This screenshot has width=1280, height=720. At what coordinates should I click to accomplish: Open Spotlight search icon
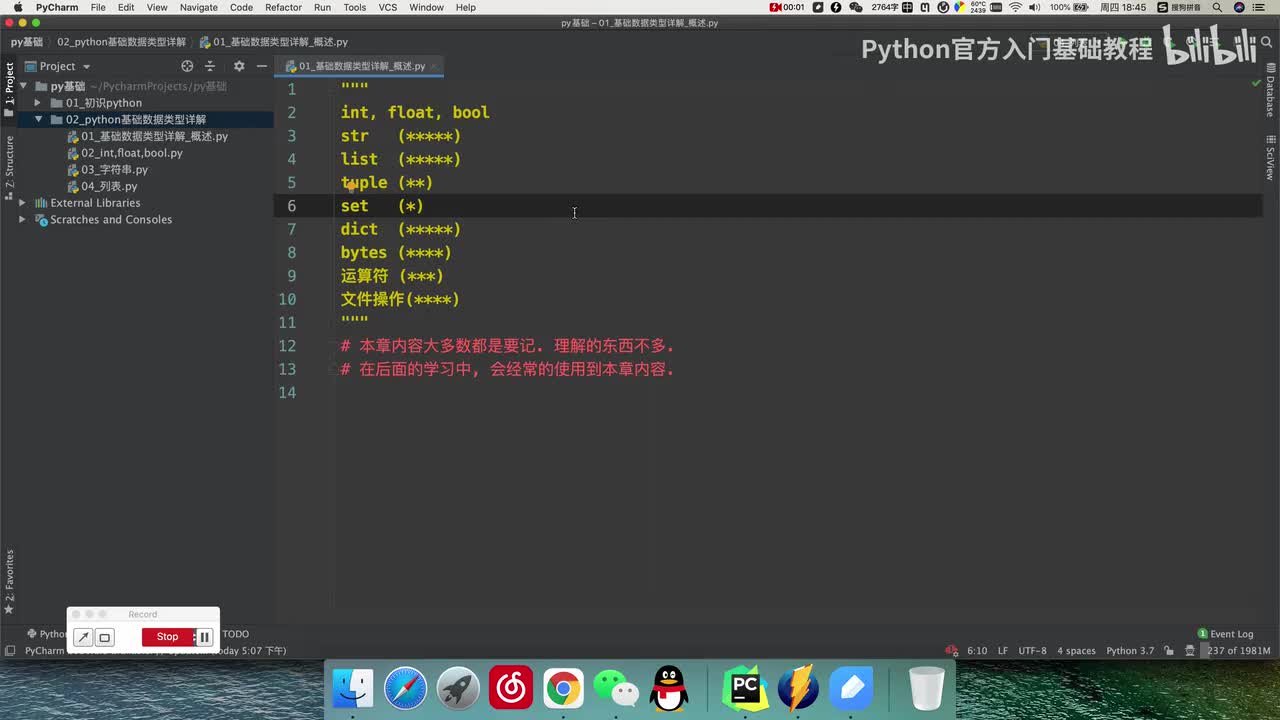point(1217,7)
